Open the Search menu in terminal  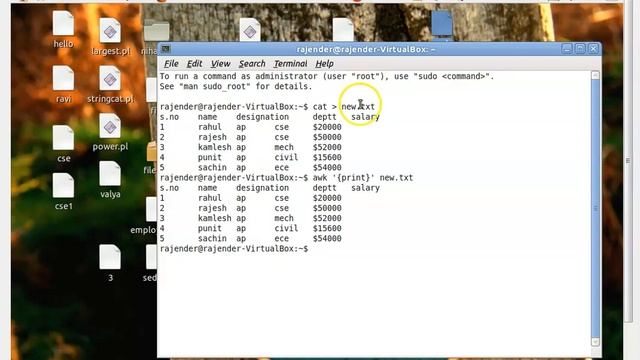tap(252, 64)
